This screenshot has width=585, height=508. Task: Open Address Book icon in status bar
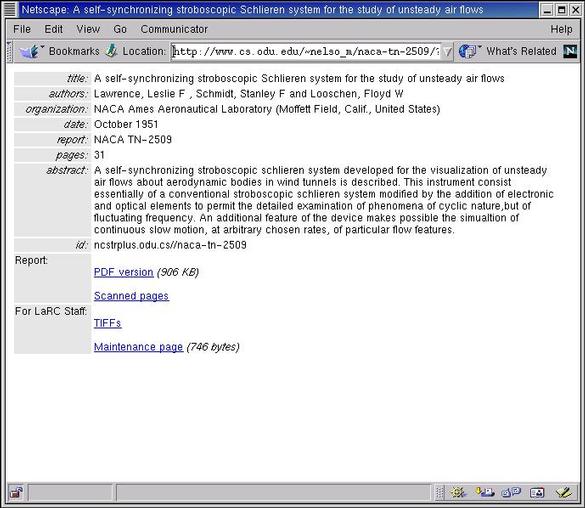click(537, 493)
